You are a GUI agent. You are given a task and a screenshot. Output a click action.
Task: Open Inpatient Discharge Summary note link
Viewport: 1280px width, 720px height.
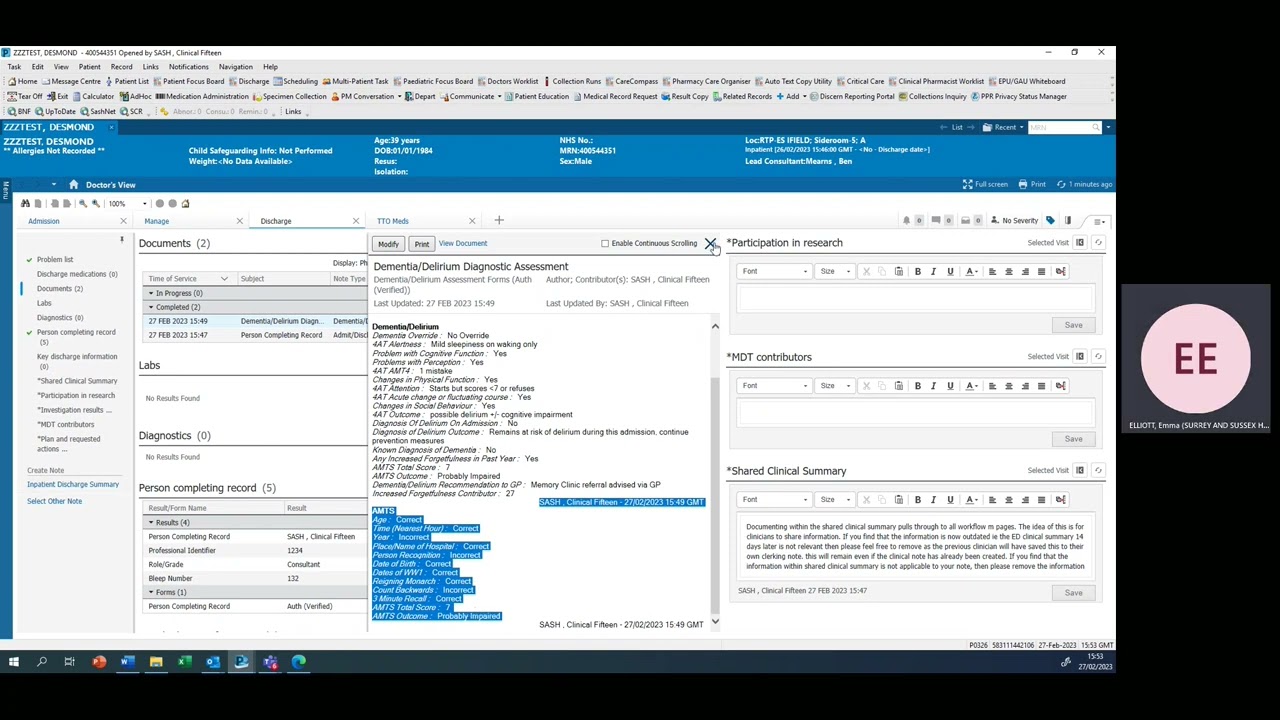tap(73, 484)
